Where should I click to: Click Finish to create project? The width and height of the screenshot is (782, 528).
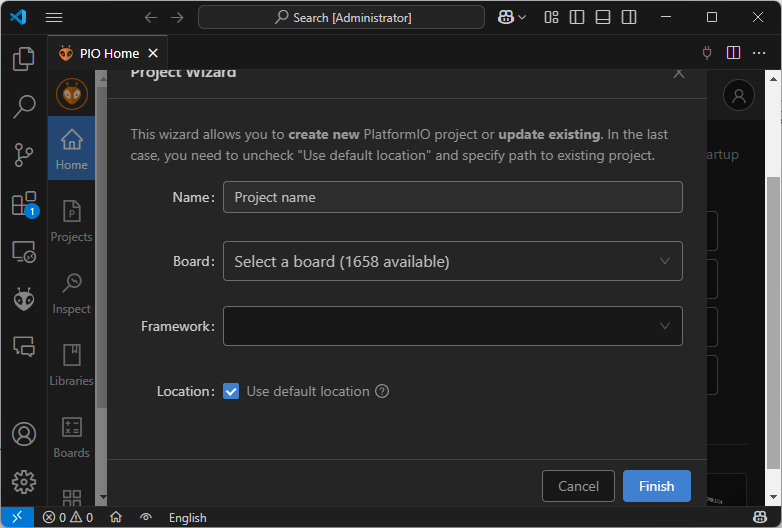click(656, 486)
